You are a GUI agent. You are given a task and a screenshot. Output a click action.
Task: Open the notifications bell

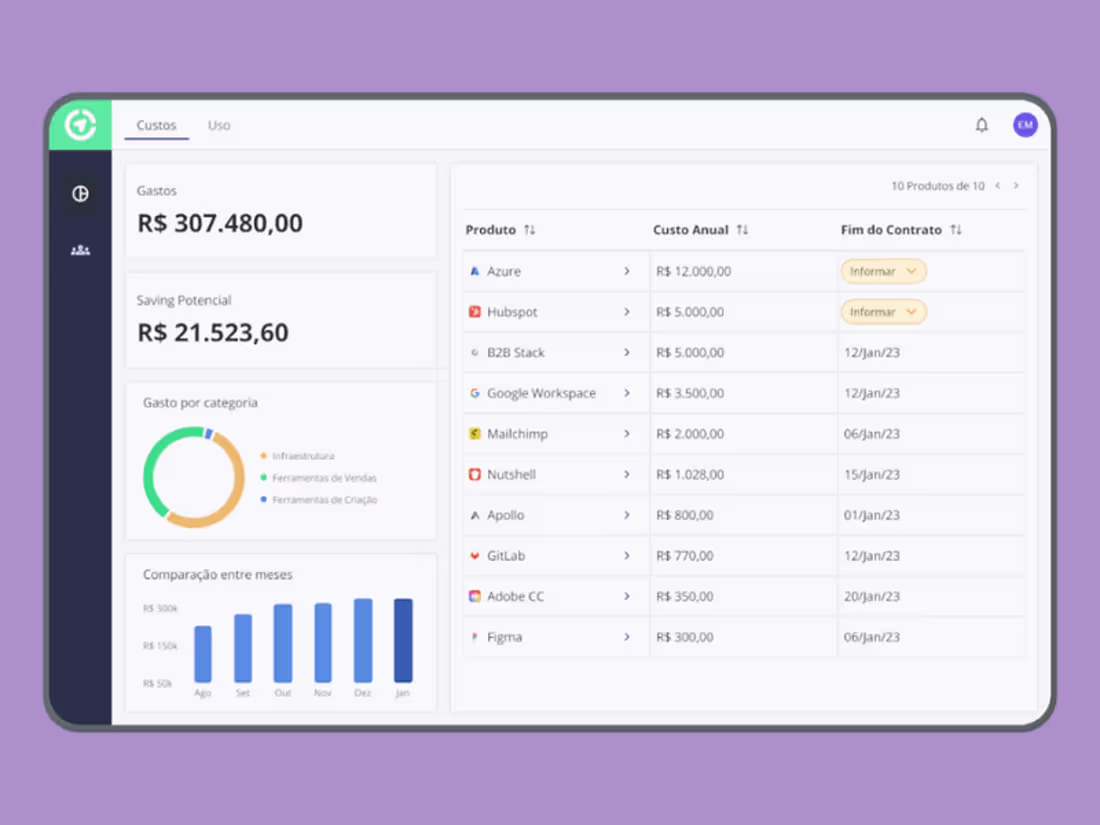click(x=981, y=125)
